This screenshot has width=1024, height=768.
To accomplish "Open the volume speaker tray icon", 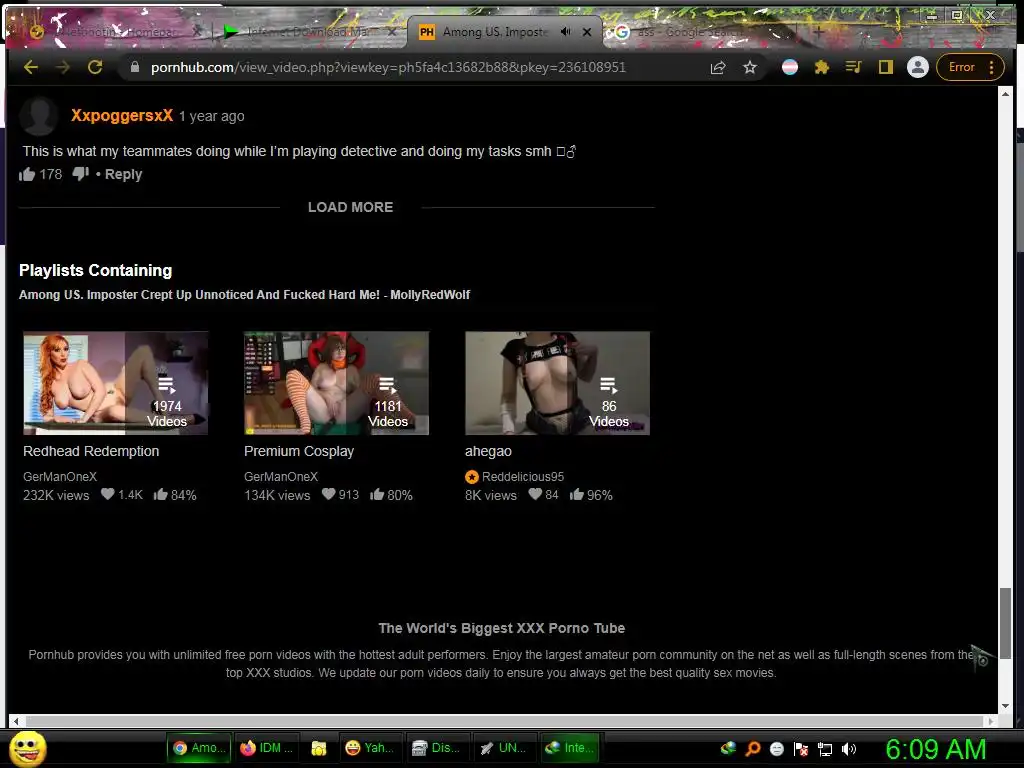I will click(849, 749).
